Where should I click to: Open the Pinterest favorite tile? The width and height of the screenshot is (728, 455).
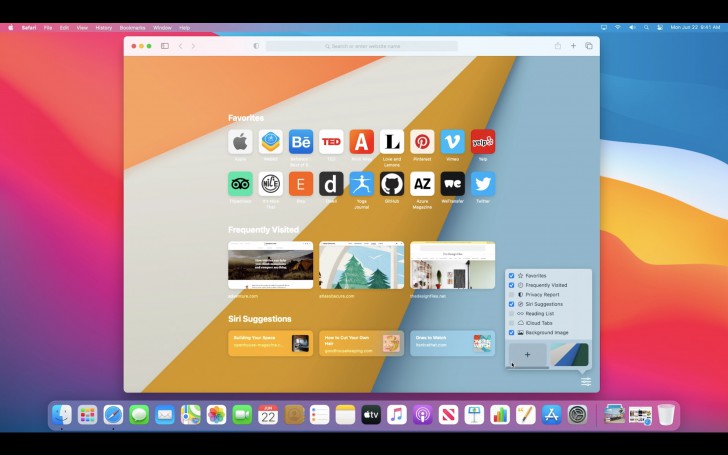422,142
